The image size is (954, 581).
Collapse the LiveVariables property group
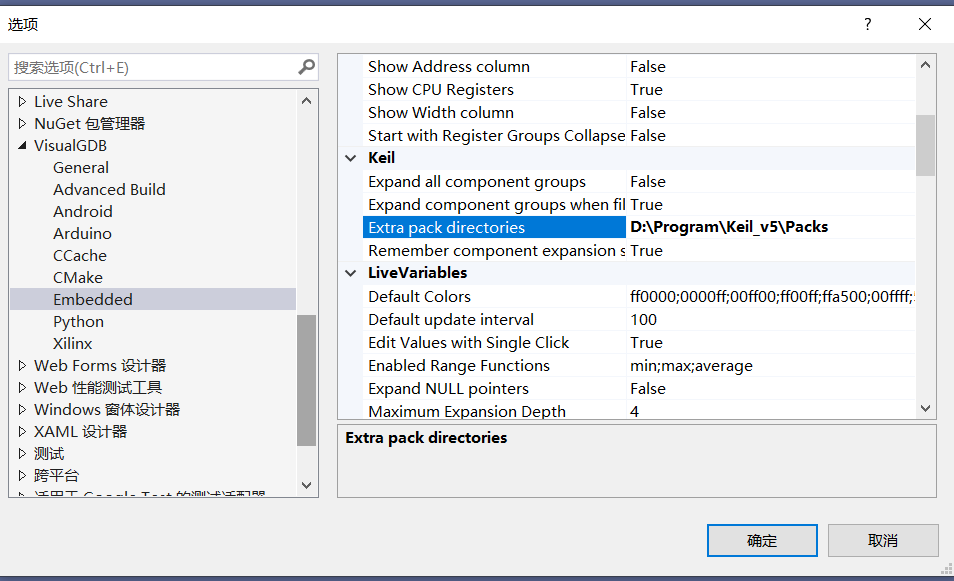(351, 273)
